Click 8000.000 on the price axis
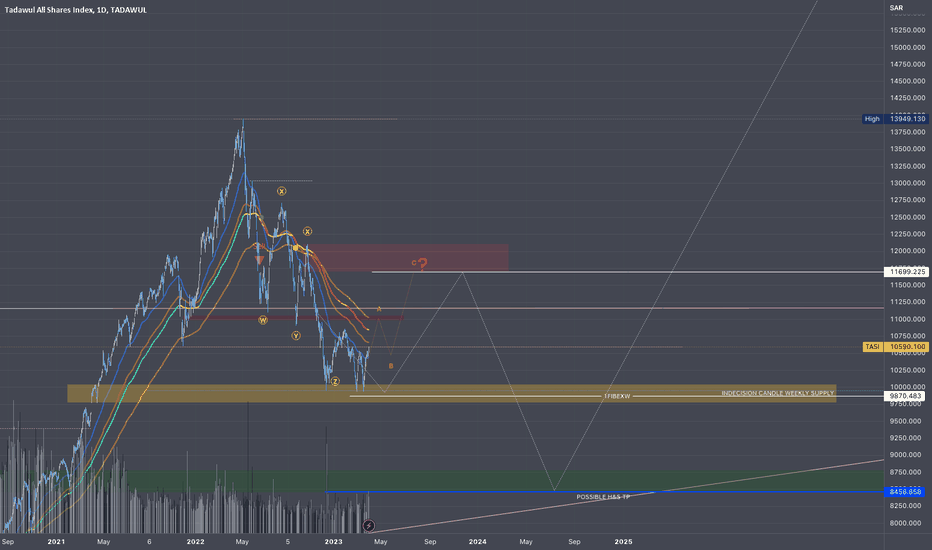Image resolution: width=932 pixels, height=550 pixels. pyautogui.click(x=907, y=523)
